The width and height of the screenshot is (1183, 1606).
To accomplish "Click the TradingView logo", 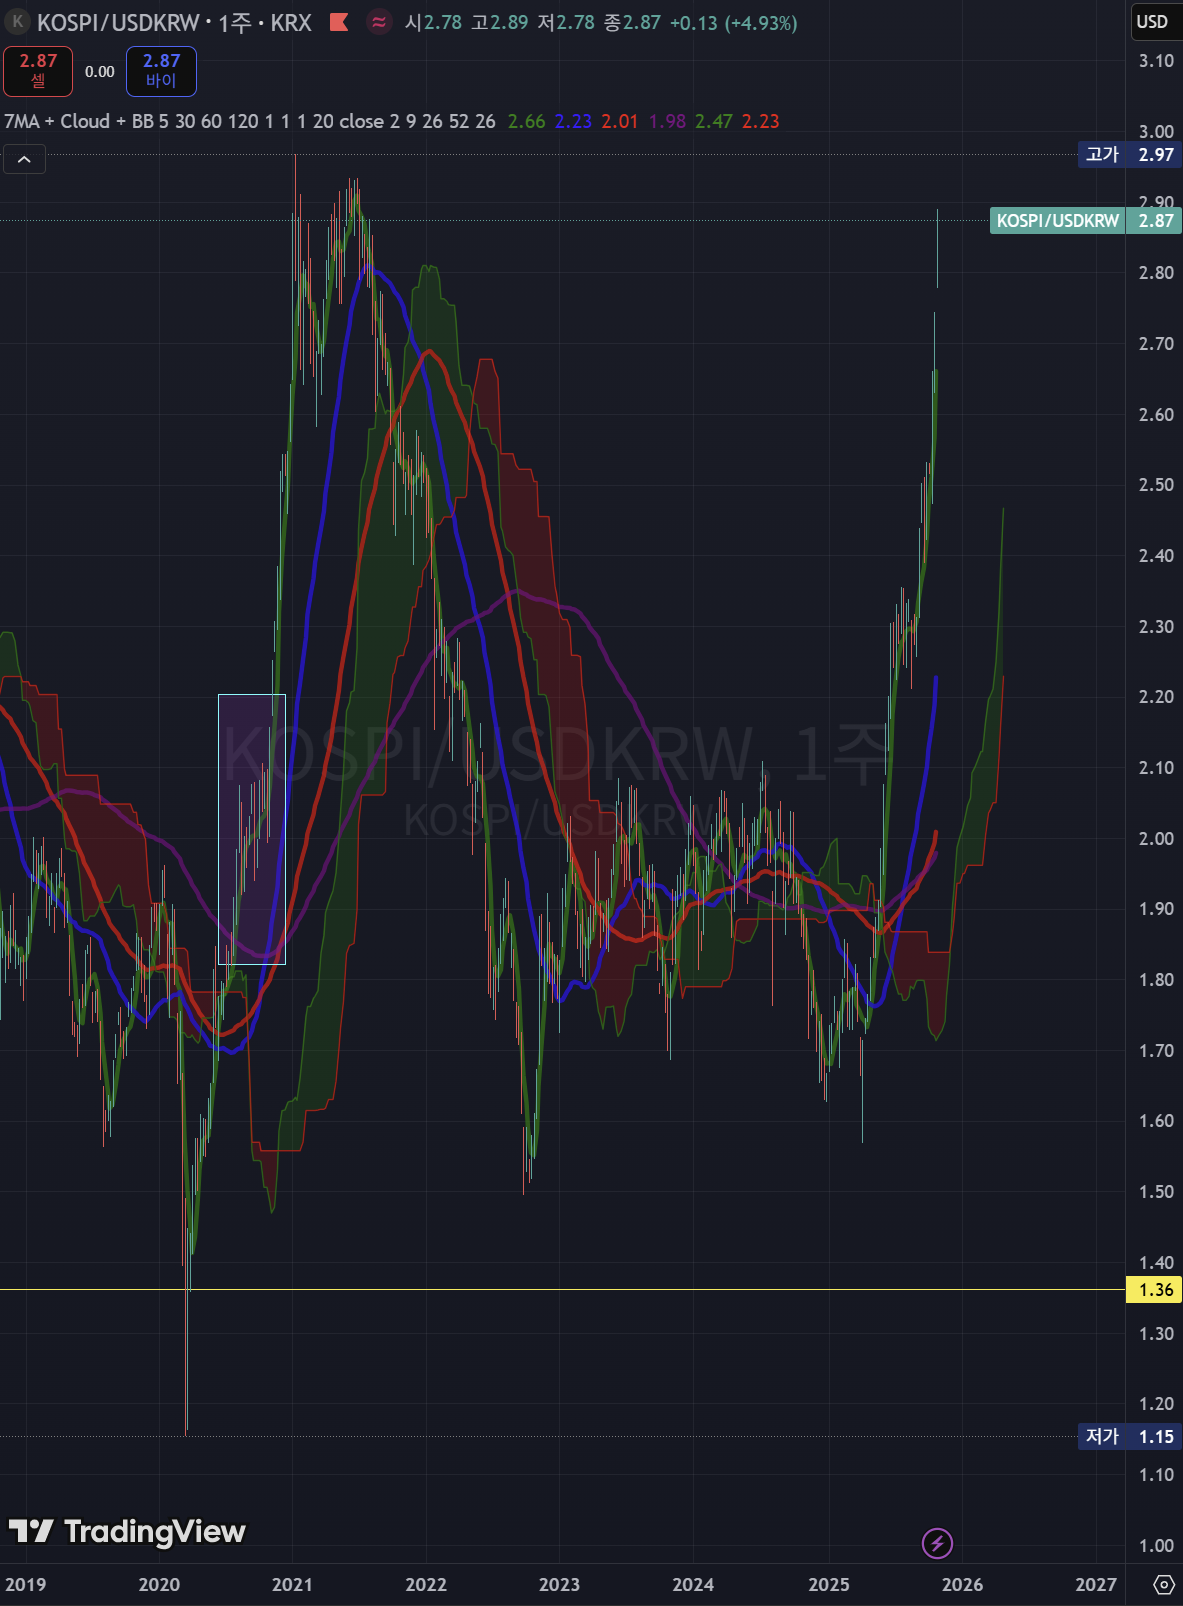I will pyautogui.click(x=127, y=1531).
